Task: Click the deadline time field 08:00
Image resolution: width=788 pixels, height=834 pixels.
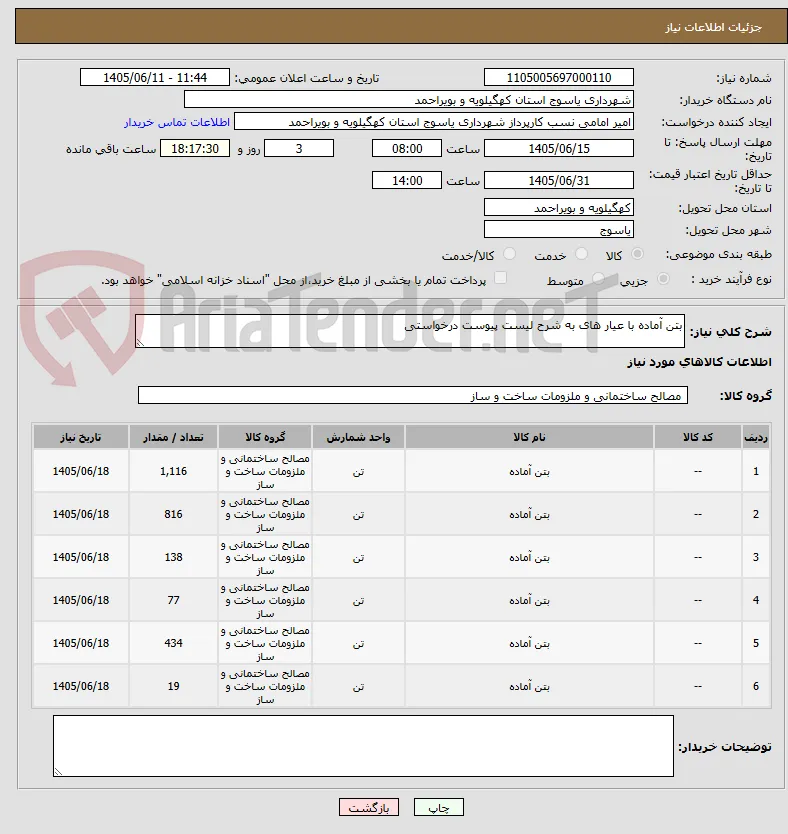Action: (x=407, y=149)
